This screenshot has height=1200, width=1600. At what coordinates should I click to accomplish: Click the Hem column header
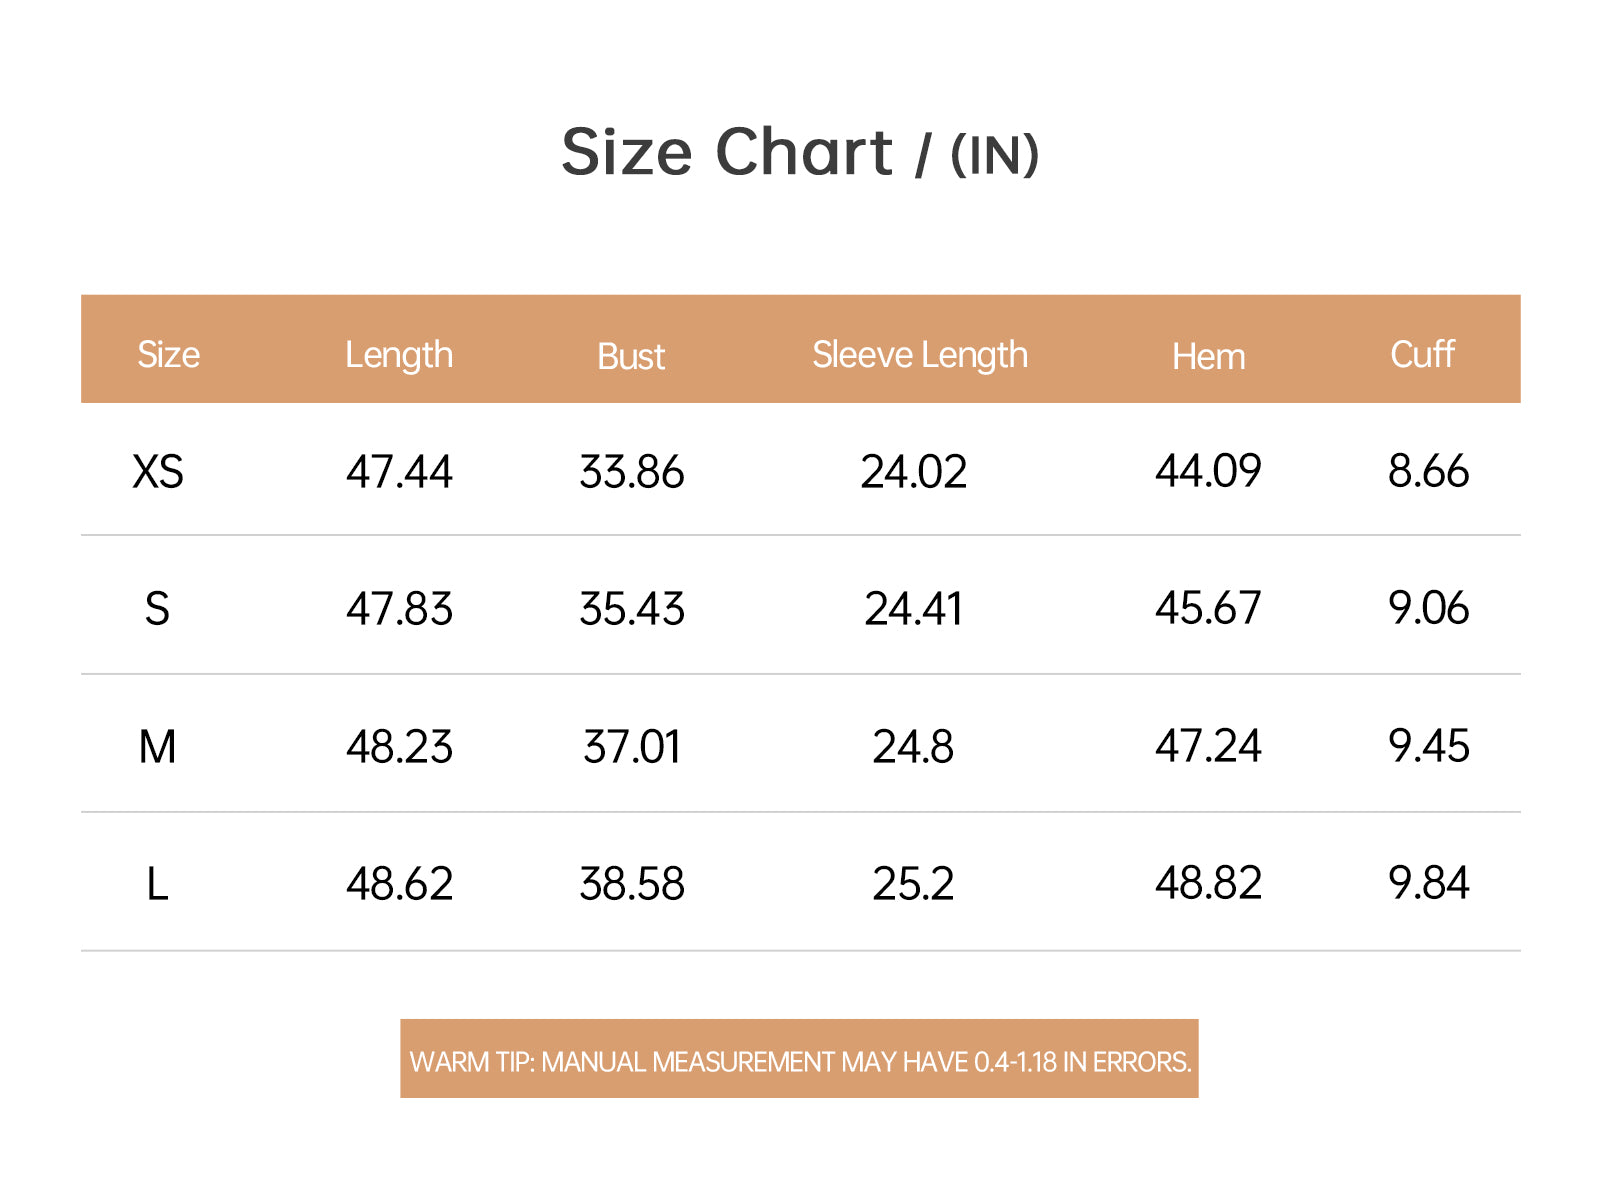click(1209, 356)
